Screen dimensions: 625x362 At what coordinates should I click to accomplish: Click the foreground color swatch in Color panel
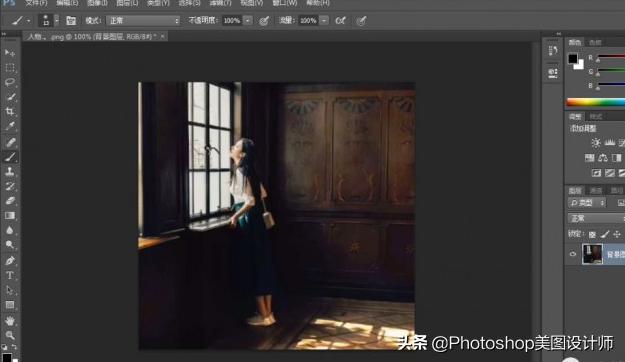[573, 59]
